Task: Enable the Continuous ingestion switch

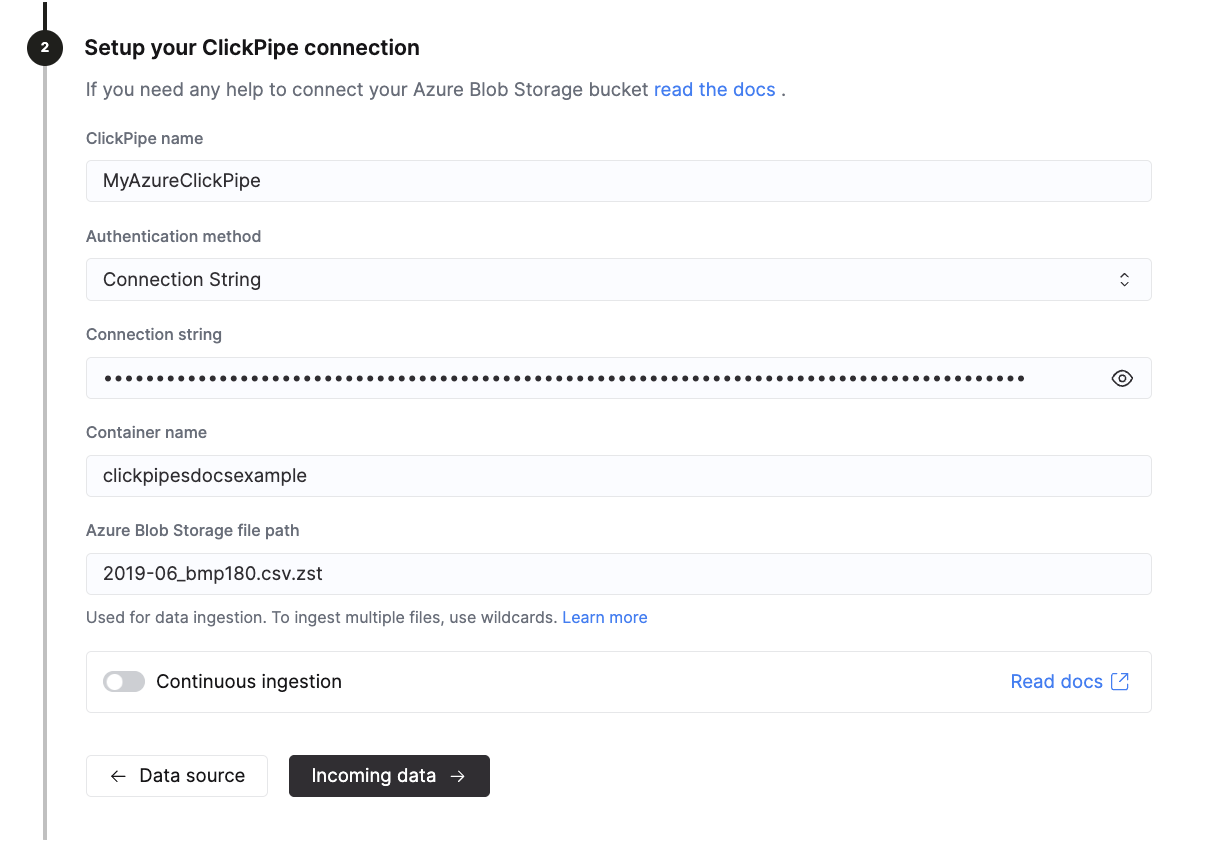Action: pos(124,681)
